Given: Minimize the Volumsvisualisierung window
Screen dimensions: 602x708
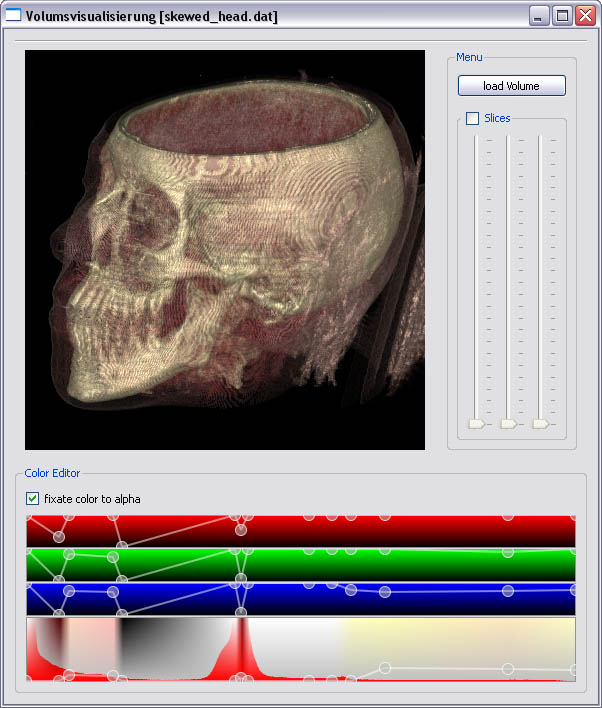Looking at the screenshot, I should 537,16.
